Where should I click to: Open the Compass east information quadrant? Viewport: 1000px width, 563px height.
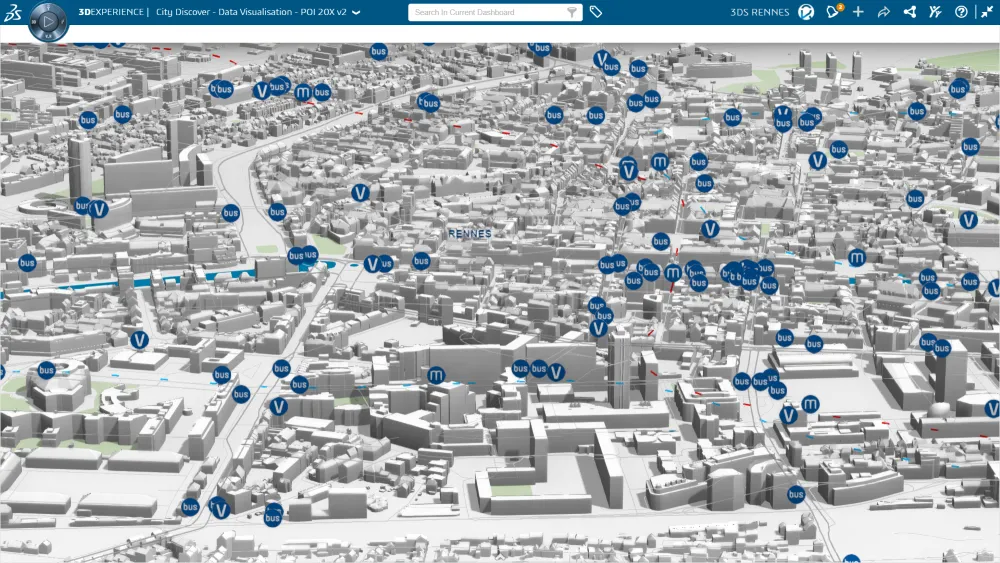click(x=62, y=21)
